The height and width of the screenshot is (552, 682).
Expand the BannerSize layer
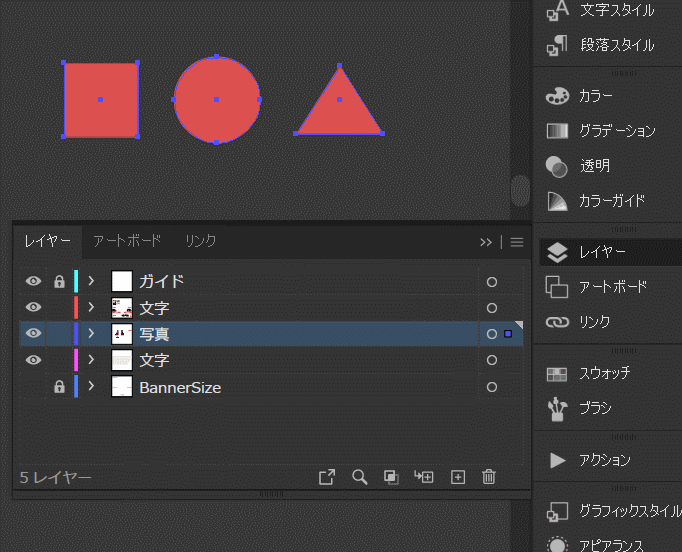[91, 386]
